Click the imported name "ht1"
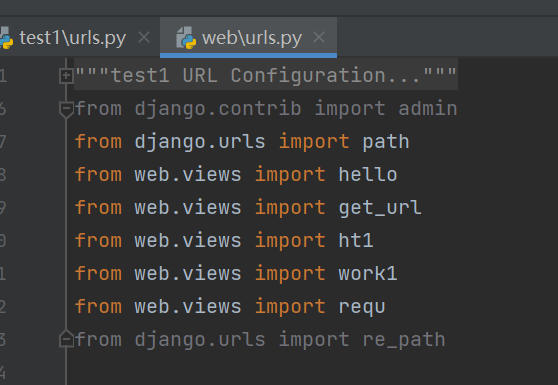This screenshot has height=385, width=558. pos(356,241)
